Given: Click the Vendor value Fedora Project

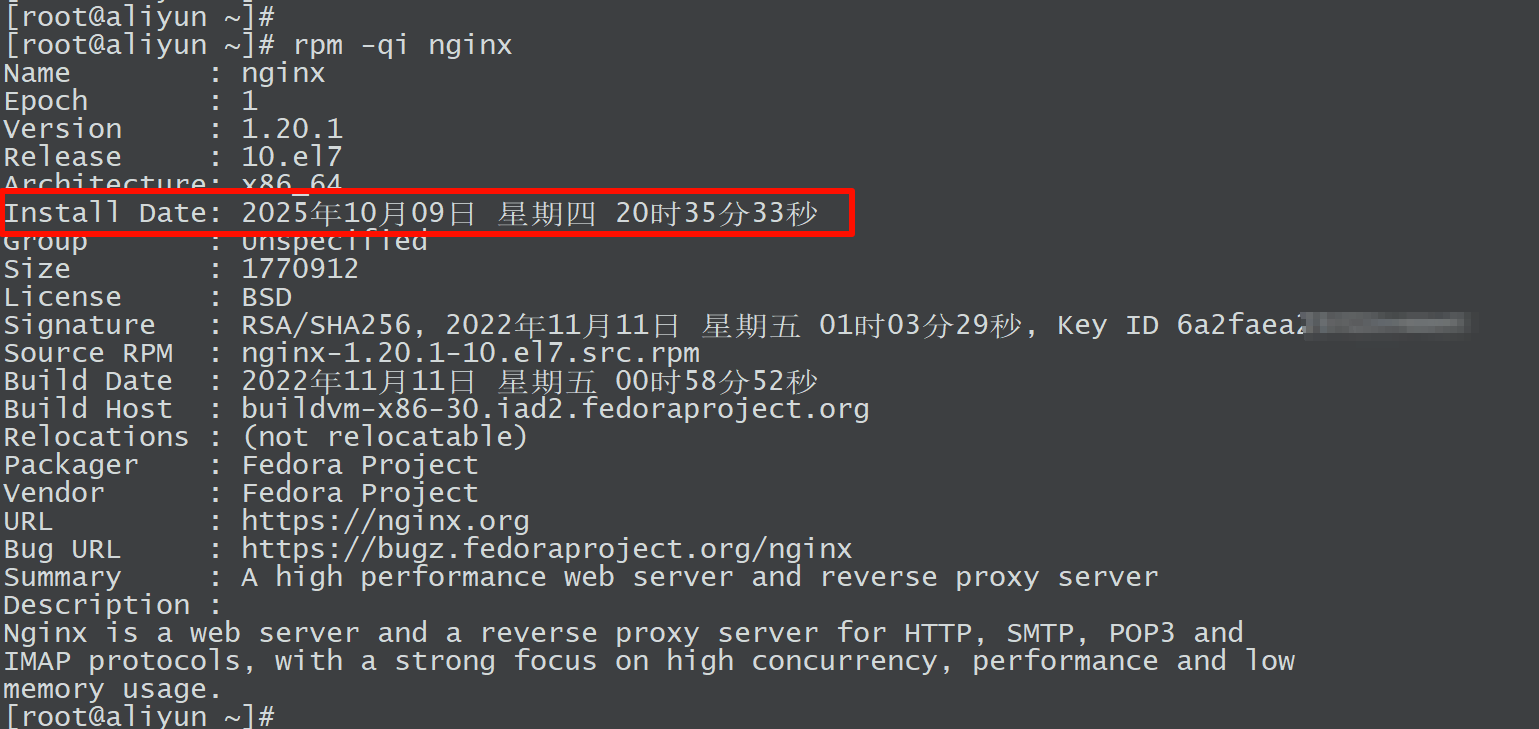Looking at the screenshot, I should click(x=360, y=493).
